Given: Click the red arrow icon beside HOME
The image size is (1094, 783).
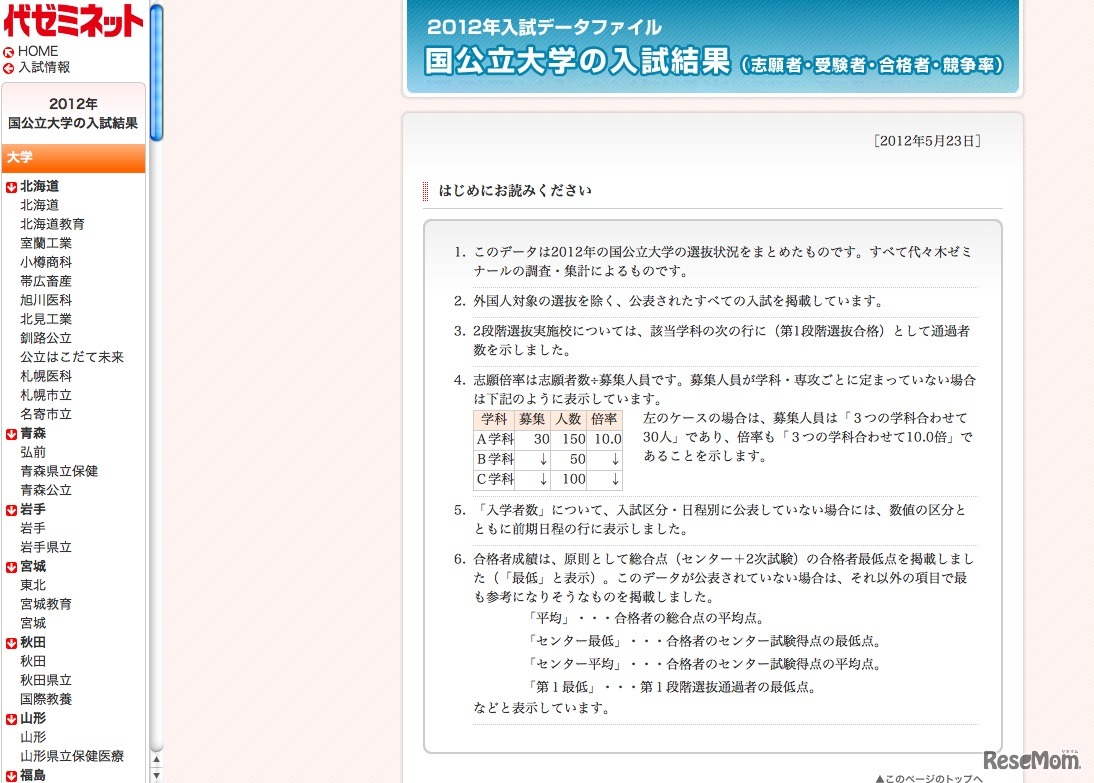Looking at the screenshot, I should click(9, 52).
